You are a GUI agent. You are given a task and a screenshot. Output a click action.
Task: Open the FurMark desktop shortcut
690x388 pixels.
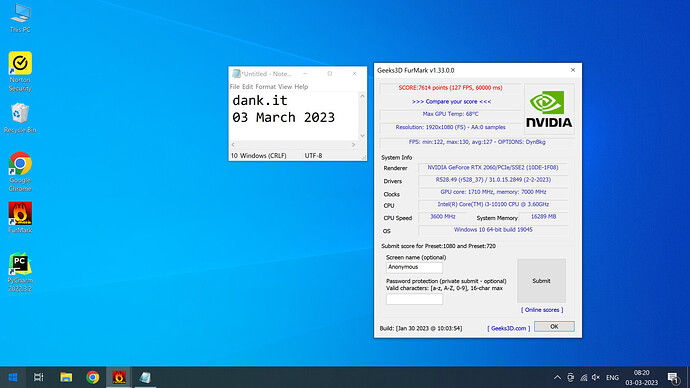20,217
